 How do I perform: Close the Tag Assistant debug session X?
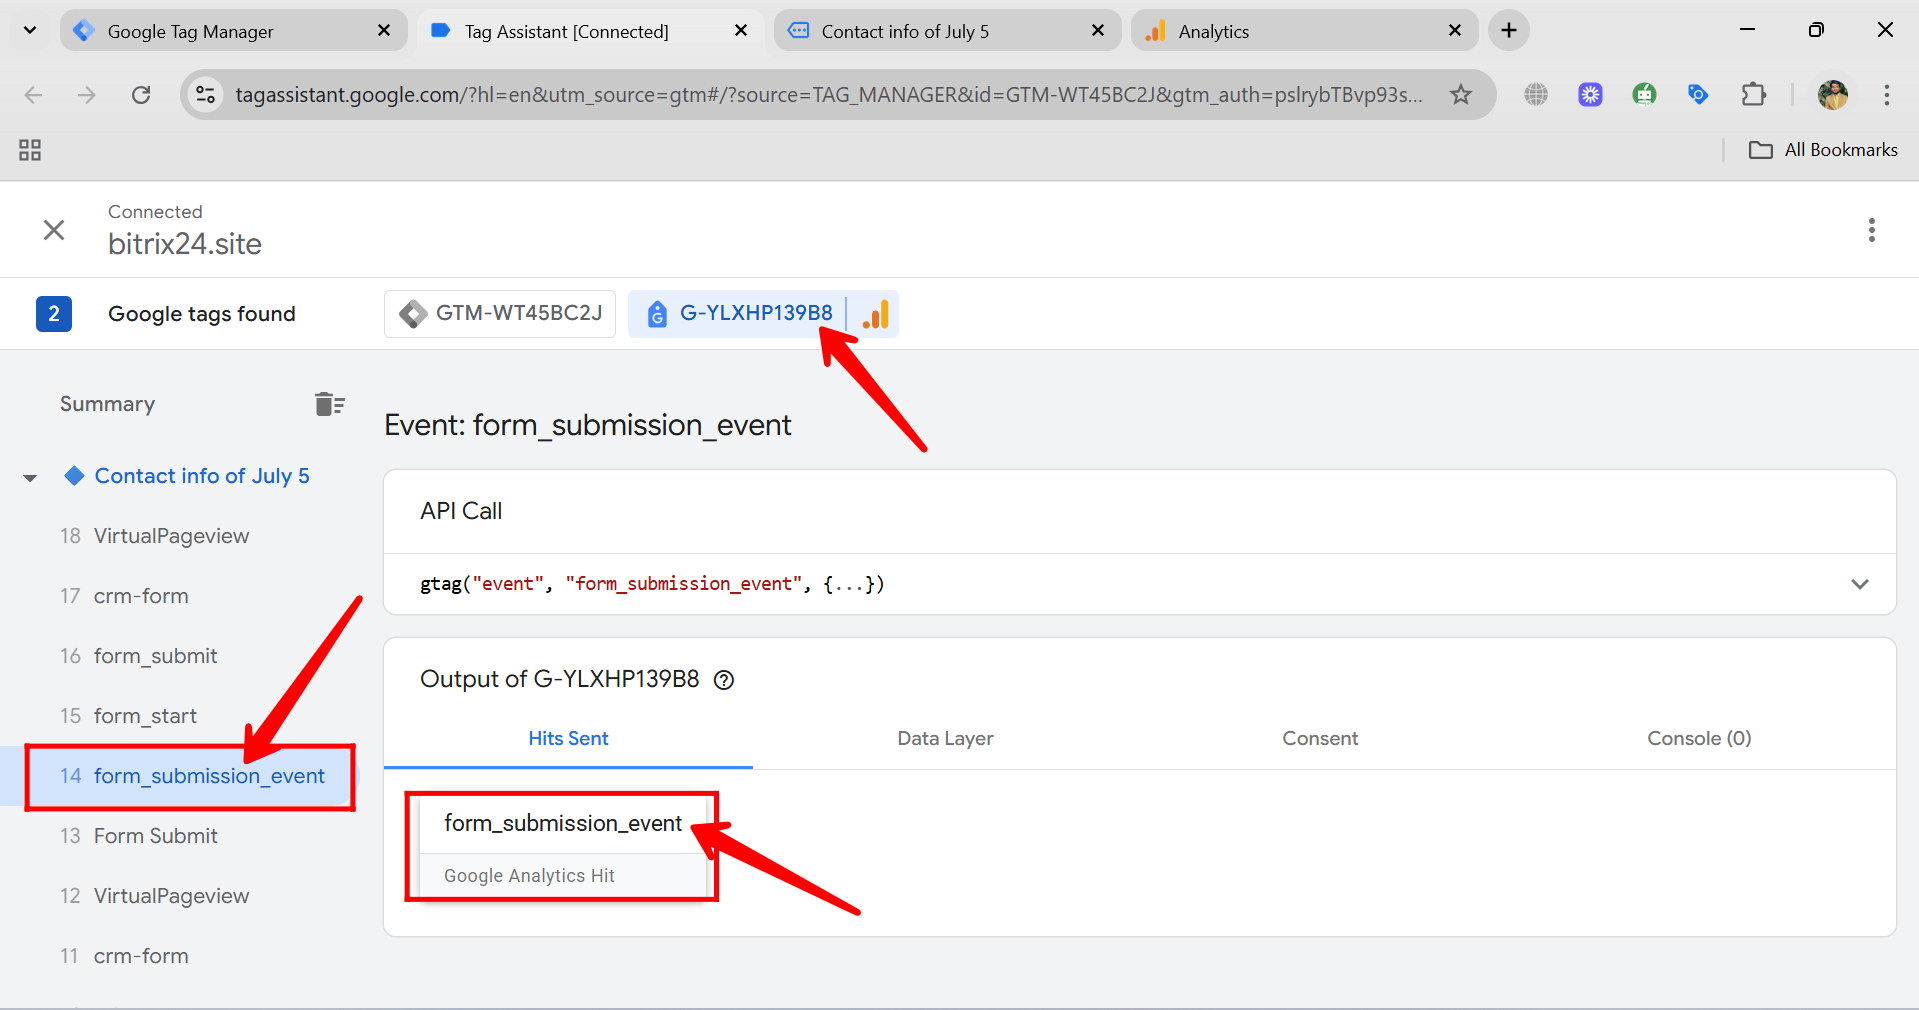point(54,230)
